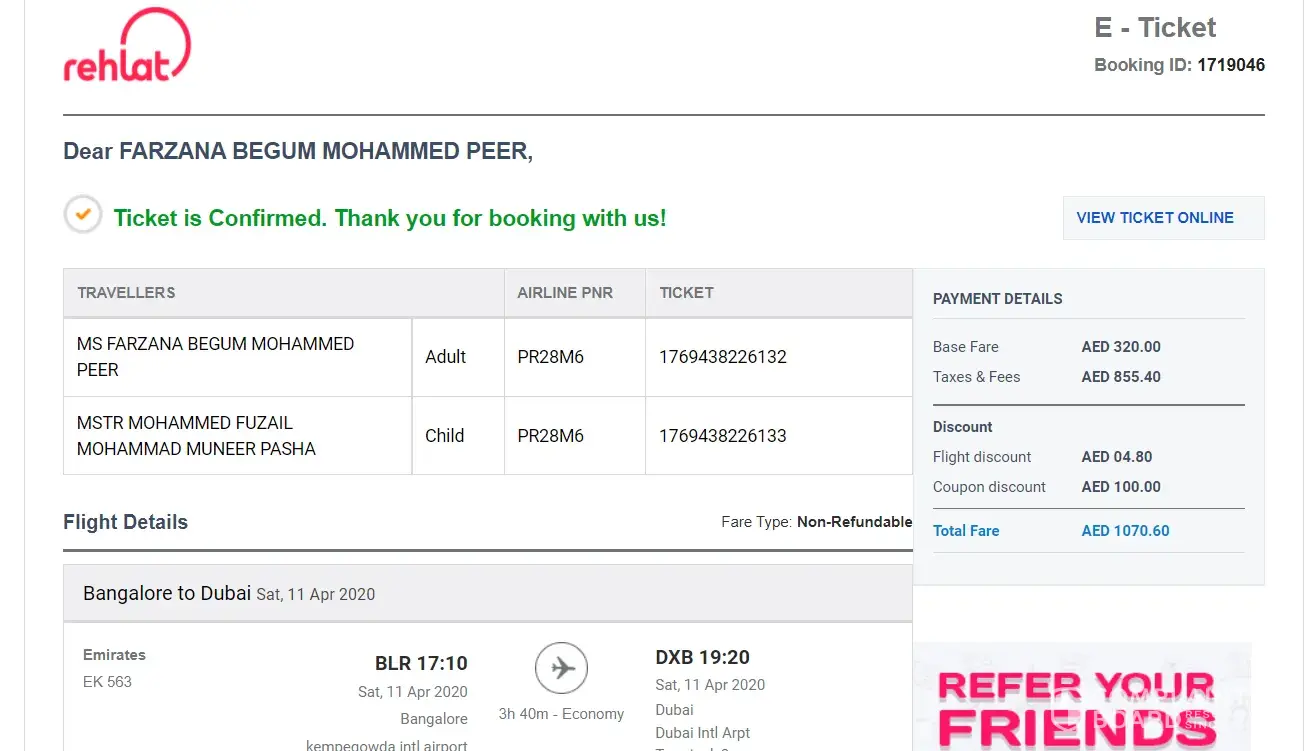Click the Travellers column header
The width and height of the screenshot is (1312, 751).
pyautogui.click(x=126, y=293)
